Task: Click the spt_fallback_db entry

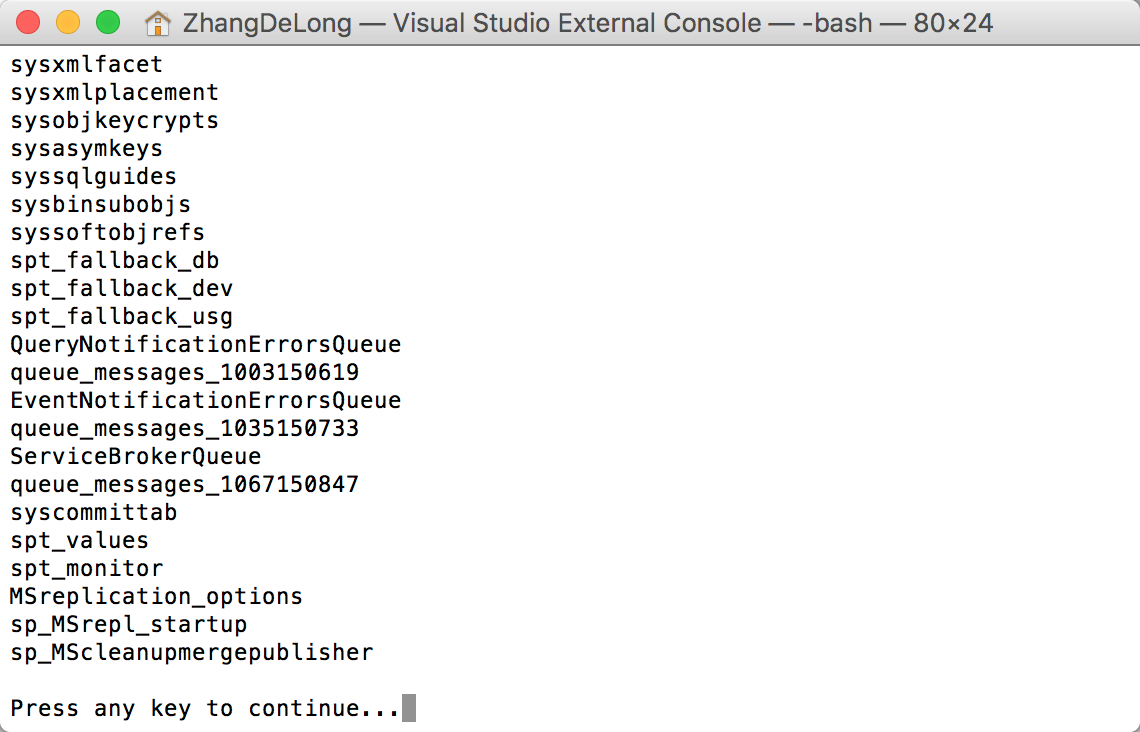Action: point(114,260)
